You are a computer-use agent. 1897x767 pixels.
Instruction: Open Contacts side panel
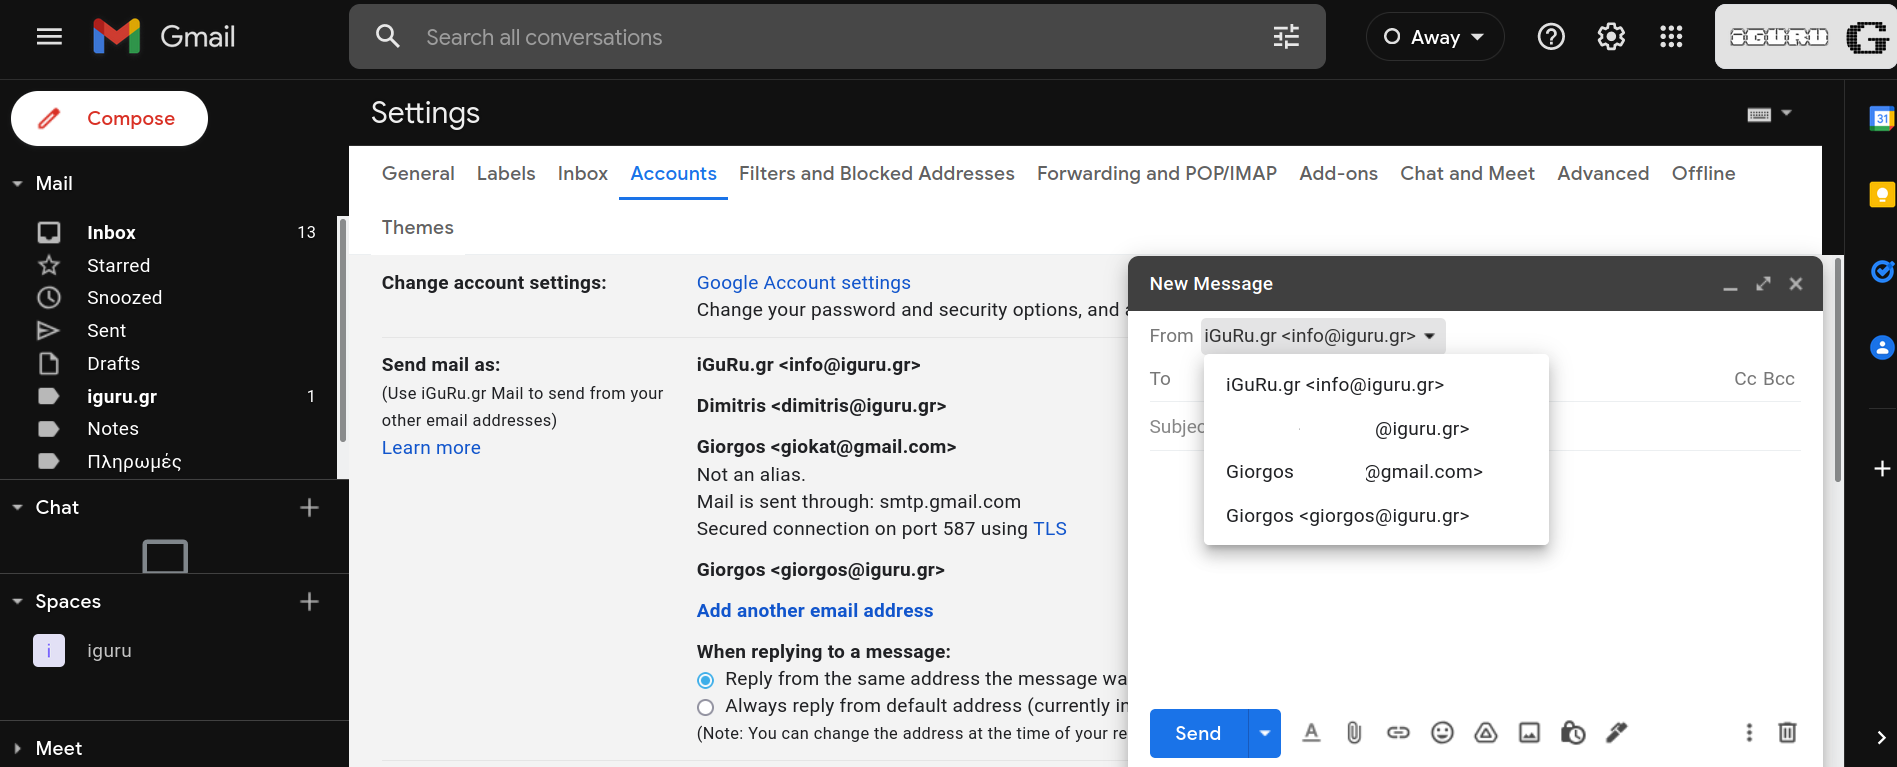pos(1882,347)
